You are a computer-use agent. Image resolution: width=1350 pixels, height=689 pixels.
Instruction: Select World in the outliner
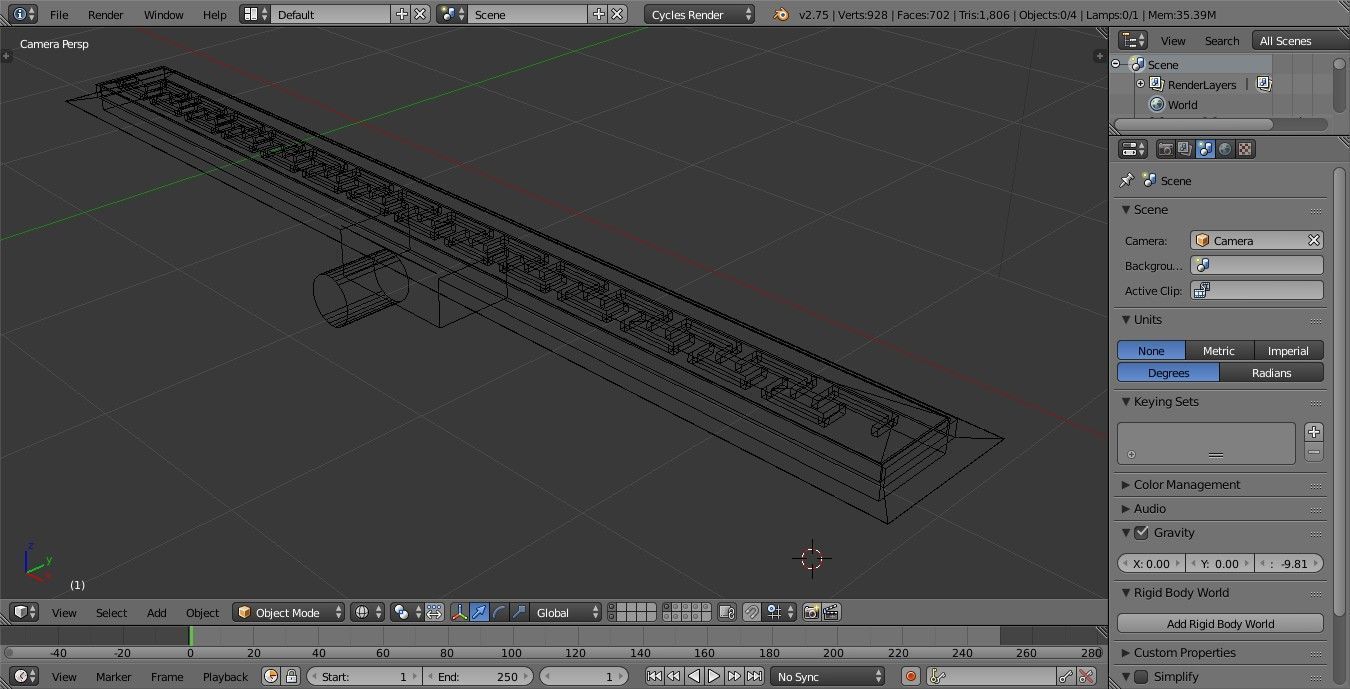1182,104
